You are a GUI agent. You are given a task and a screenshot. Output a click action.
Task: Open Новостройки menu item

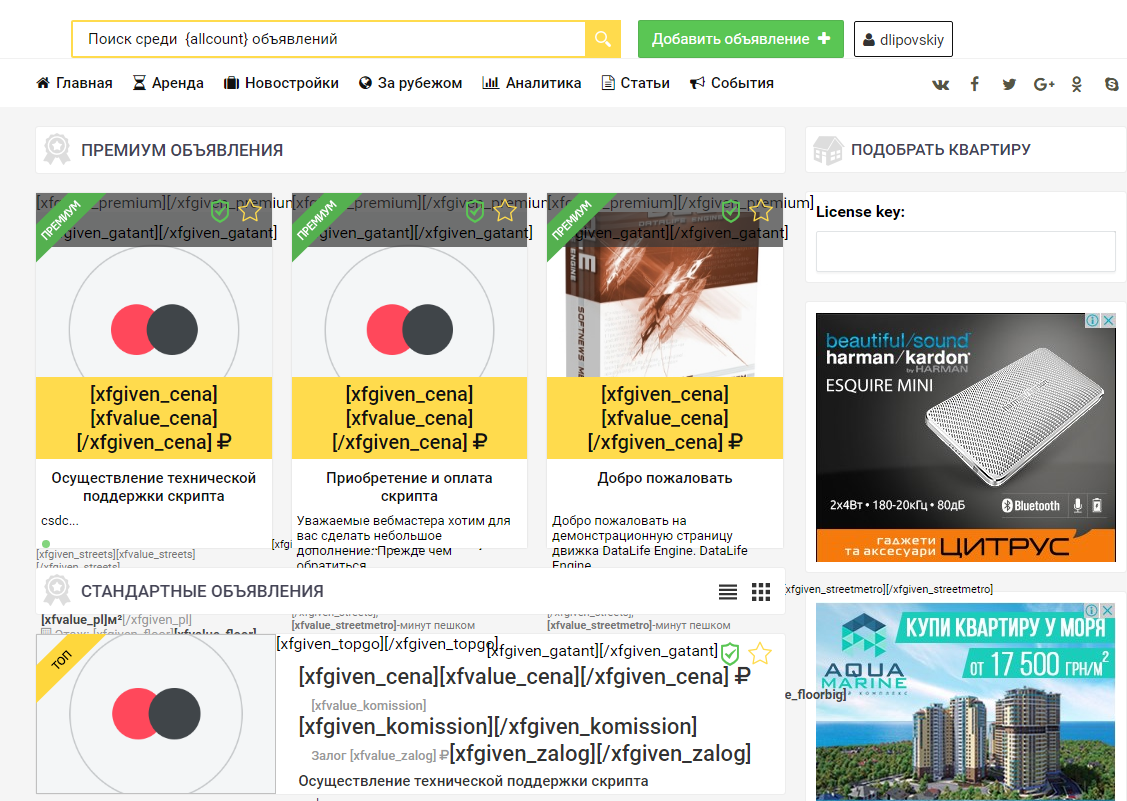tap(281, 83)
